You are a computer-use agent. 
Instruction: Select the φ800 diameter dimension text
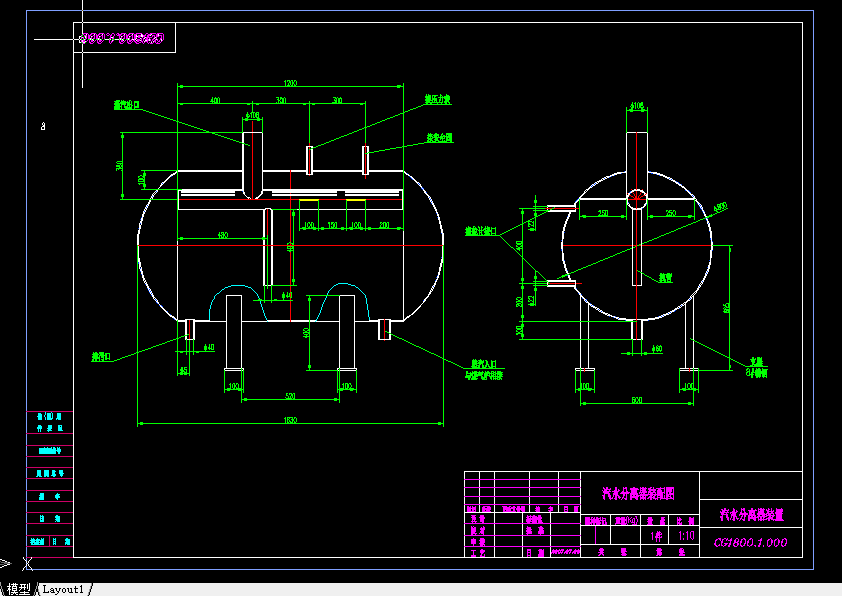721,207
